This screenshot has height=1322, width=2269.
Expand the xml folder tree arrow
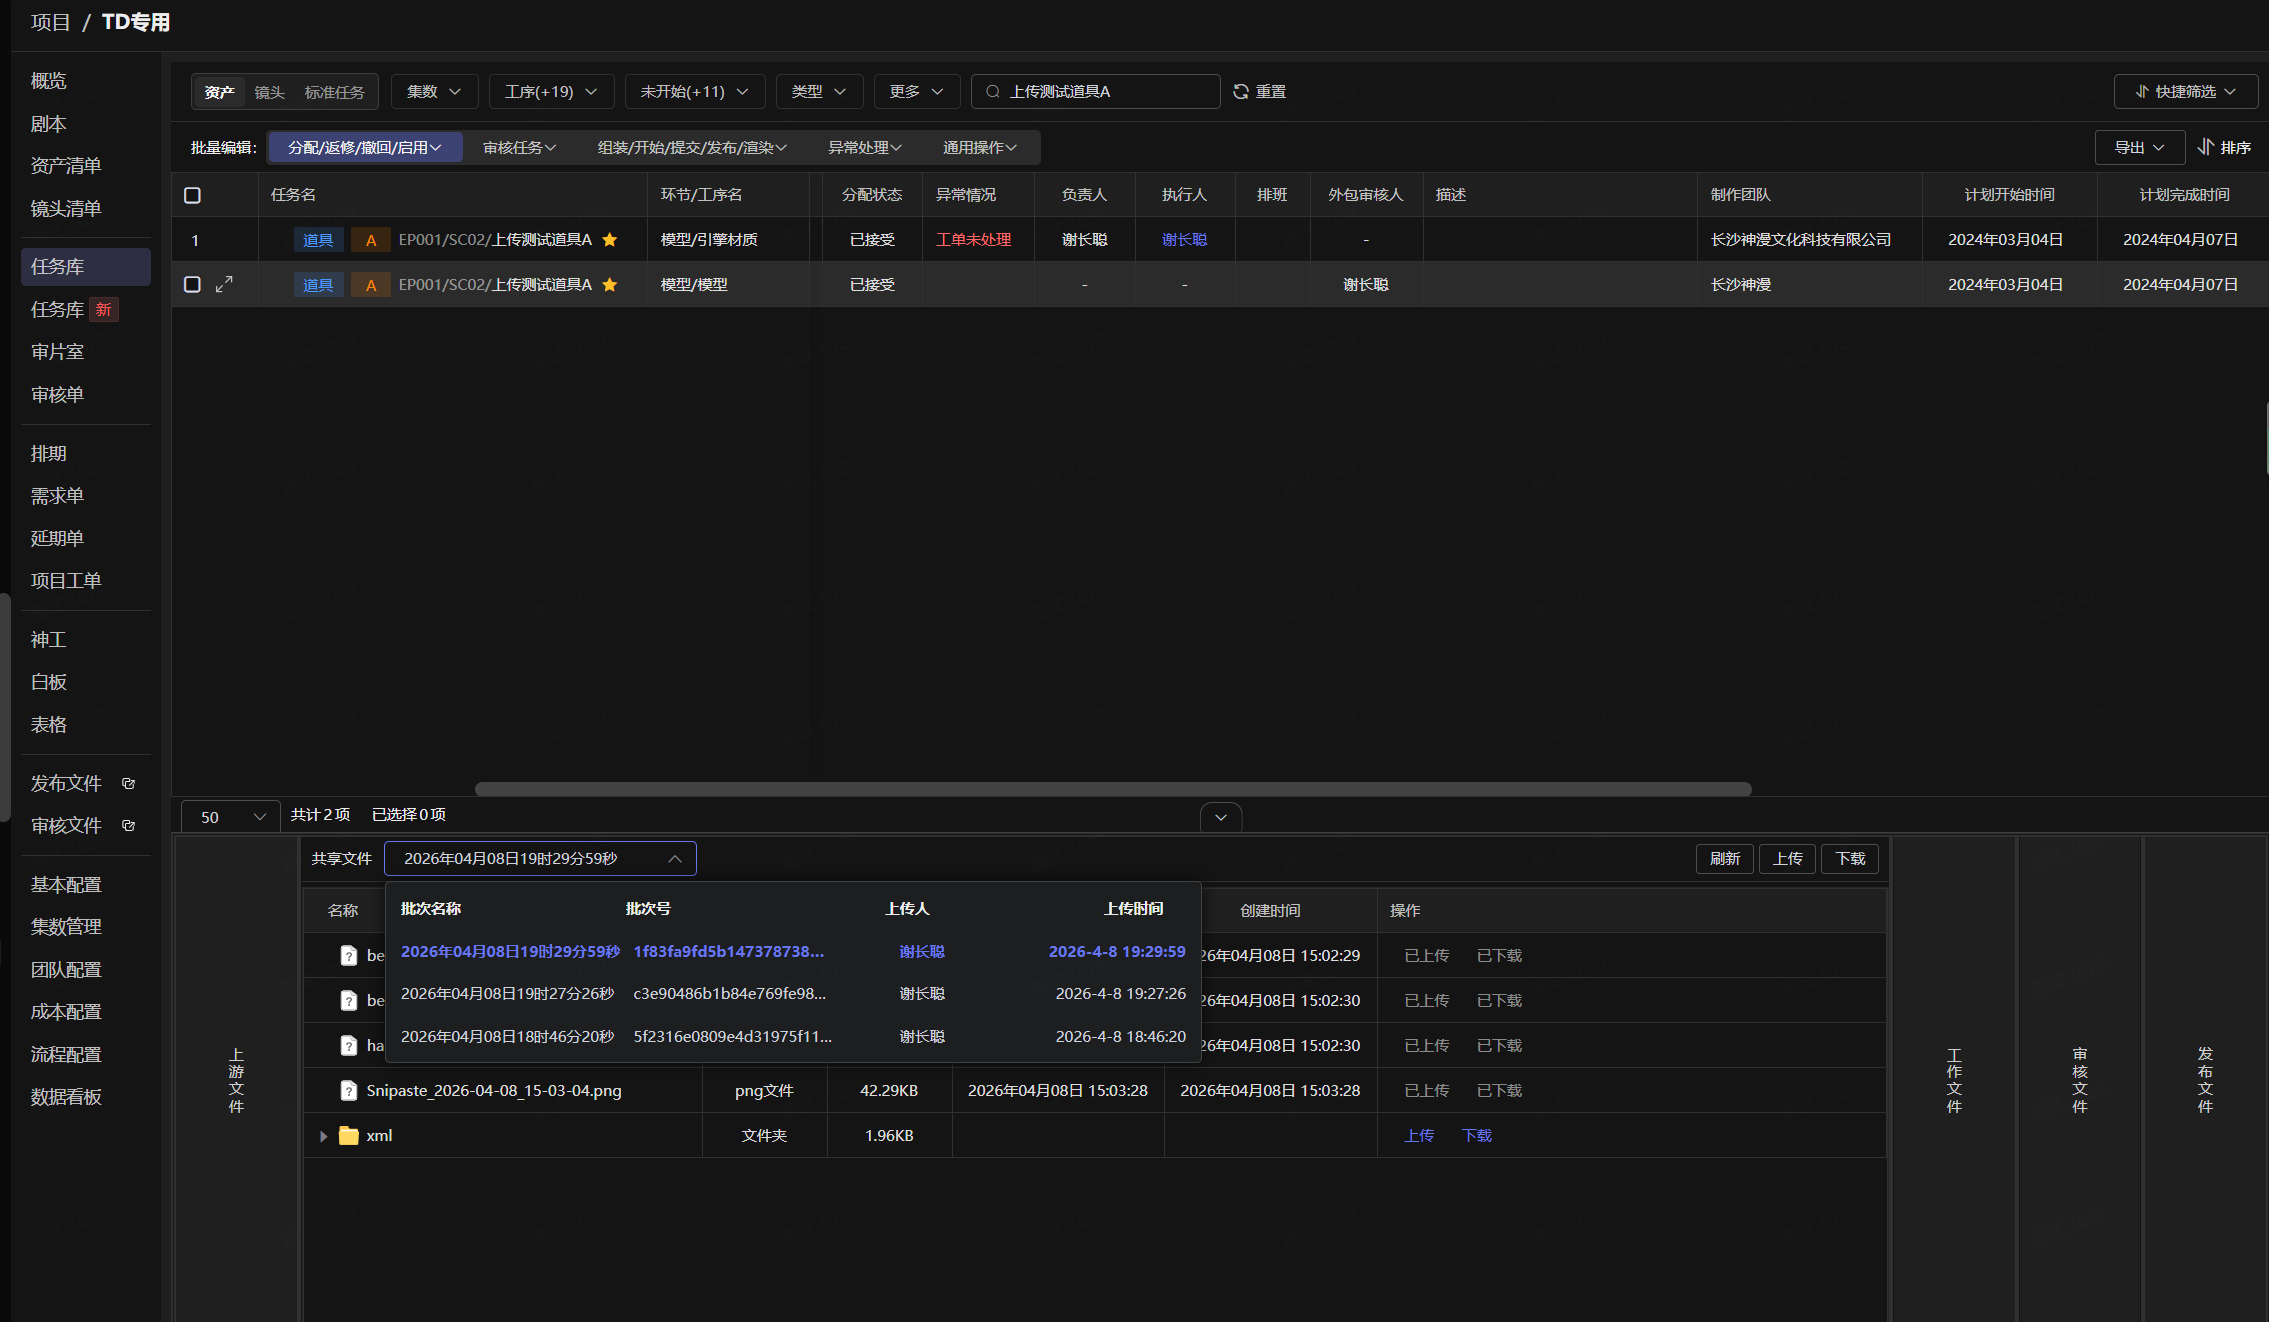pyautogui.click(x=323, y=1136)
